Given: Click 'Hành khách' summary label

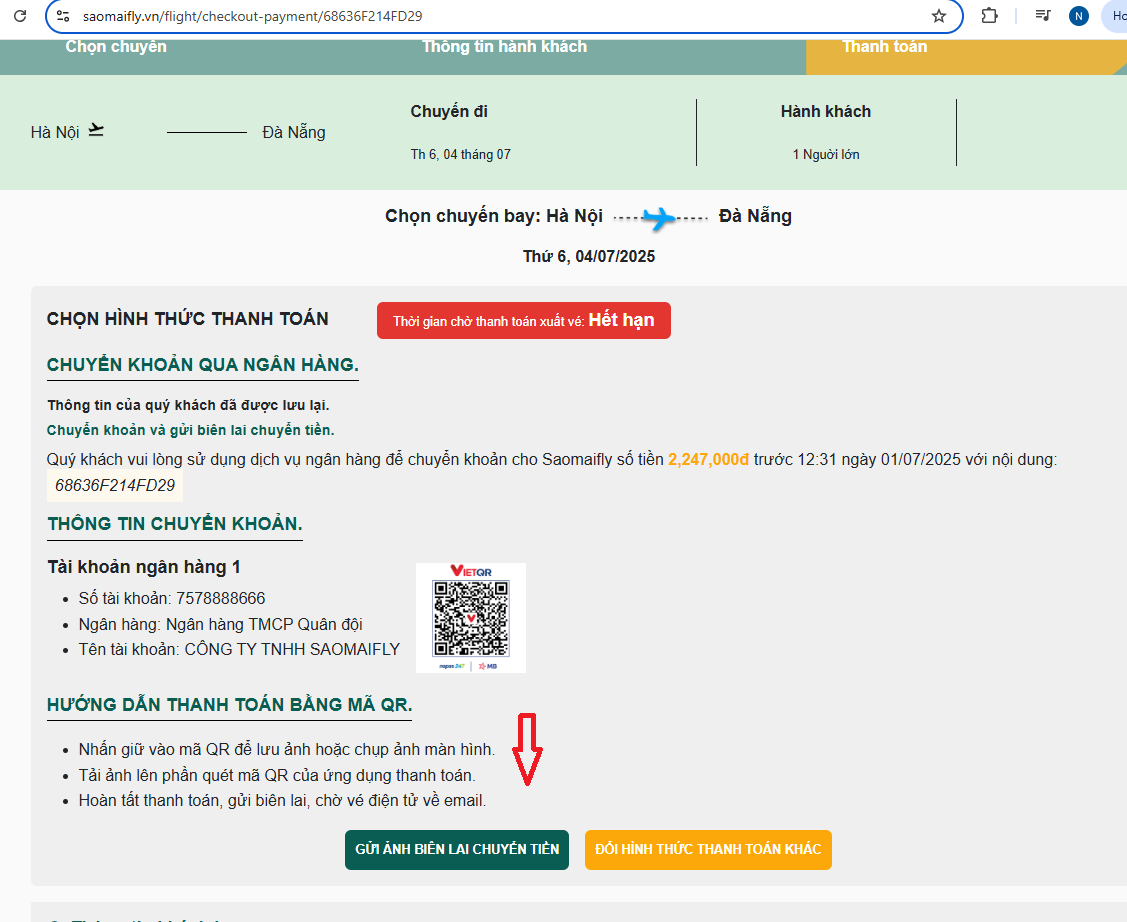Looking at the screenshot, I should coord(826,112).
